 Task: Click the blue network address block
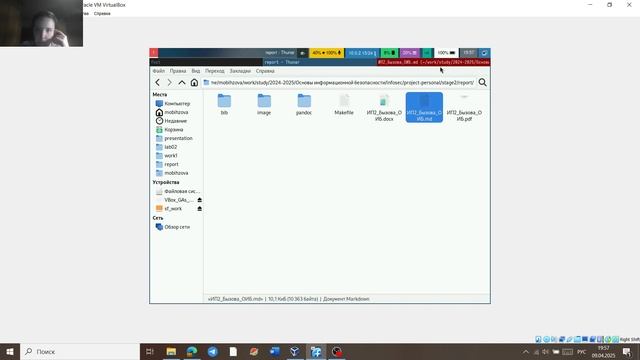pyautogui.click(x=362, y=53)
